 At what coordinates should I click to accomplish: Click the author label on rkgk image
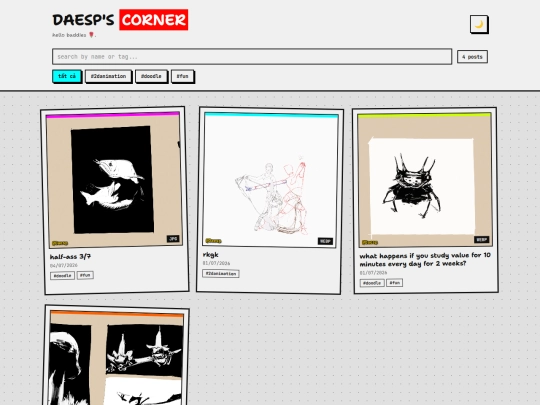pyautogui.click(x=214, y=241)
